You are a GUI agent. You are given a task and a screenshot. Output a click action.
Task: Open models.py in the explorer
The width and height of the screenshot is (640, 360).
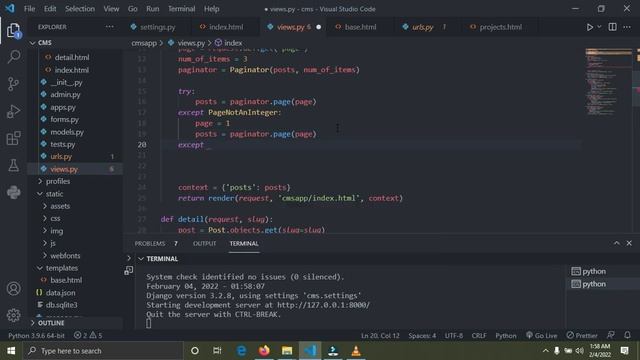[67, 132]
